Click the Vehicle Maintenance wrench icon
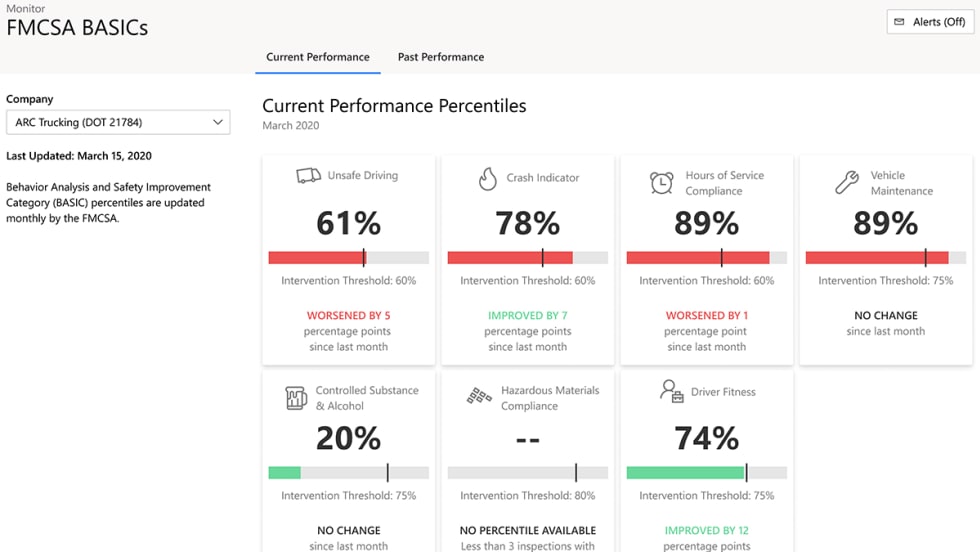This screenshot has height=552, width=980. (x=846, y=182)
